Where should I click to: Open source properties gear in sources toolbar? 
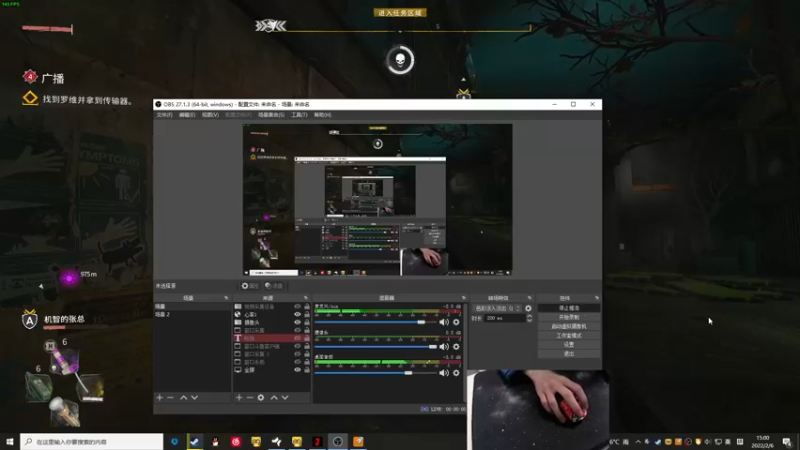pos(261,397)
